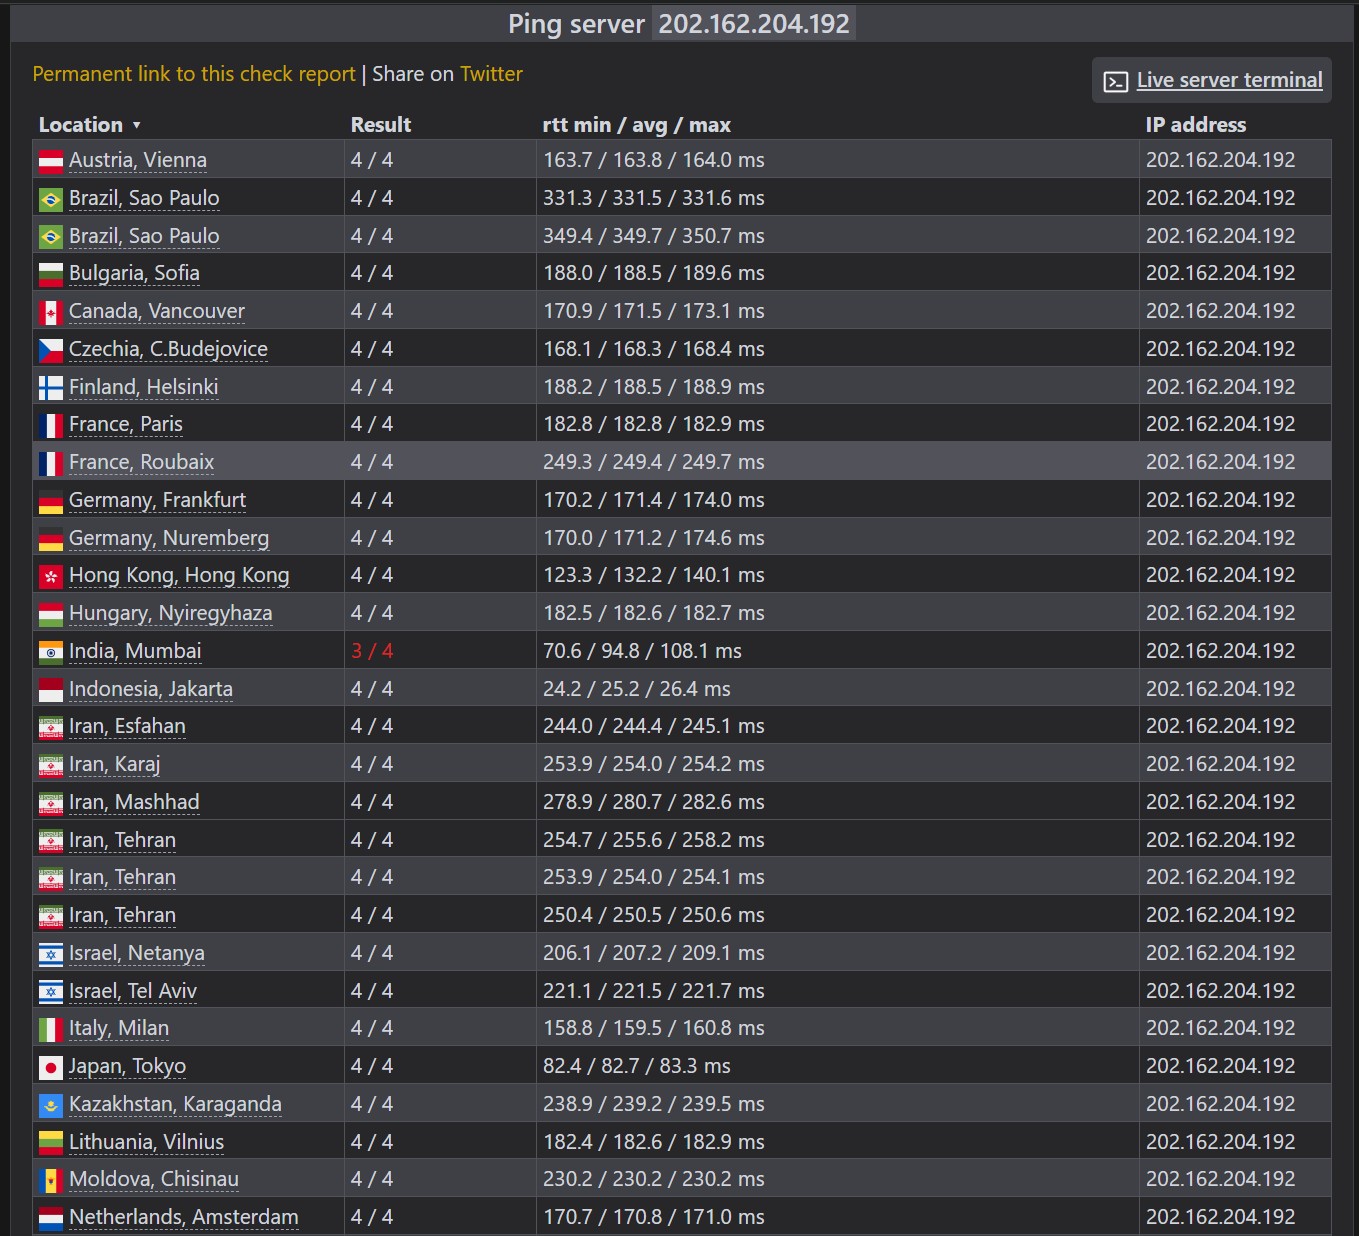
Task: Open the Netherlands, Amsterdam location link
Action: (184, 1217)
